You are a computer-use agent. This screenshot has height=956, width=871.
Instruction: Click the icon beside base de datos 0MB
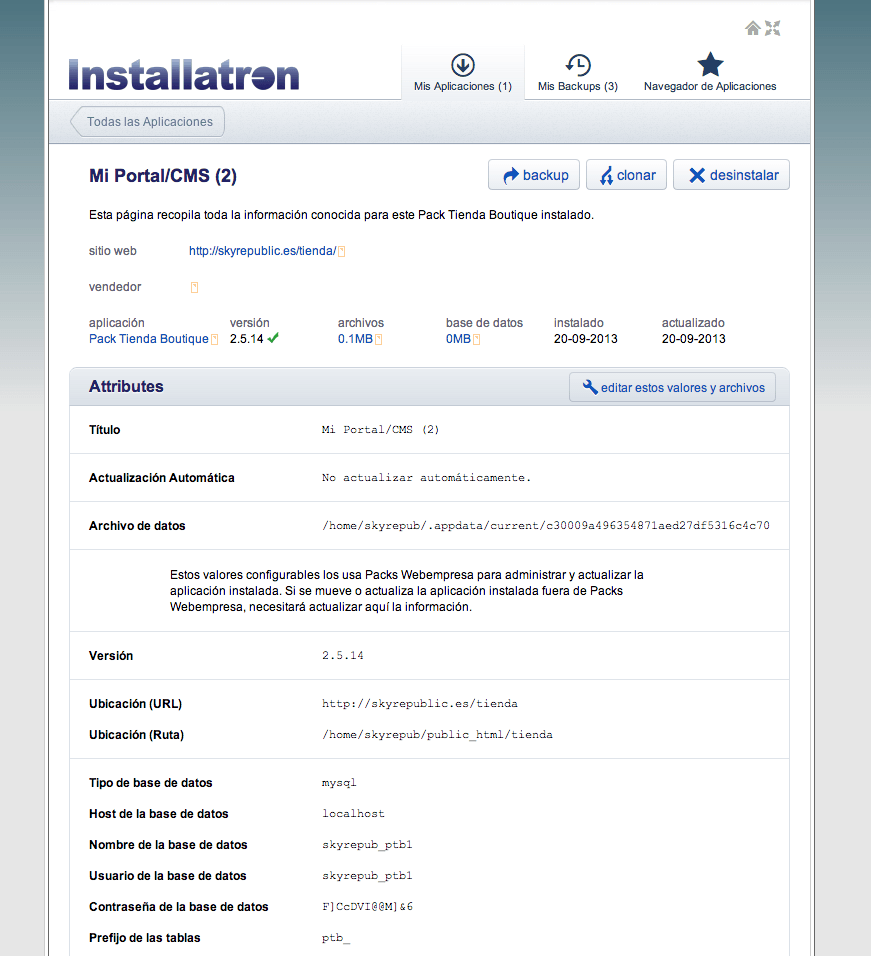pyautogui.click(x=477, y=340)
